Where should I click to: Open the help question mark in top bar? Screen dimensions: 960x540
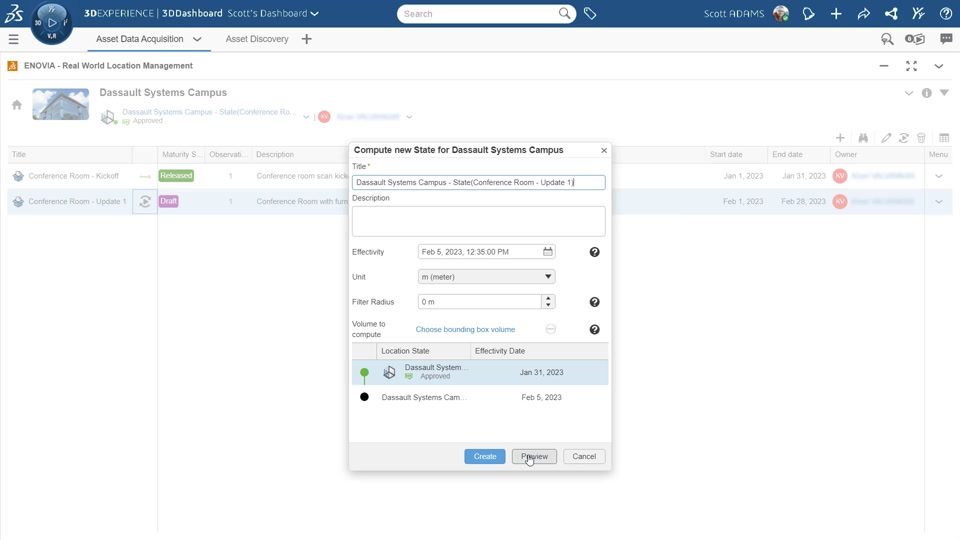[x=946, y=13]
